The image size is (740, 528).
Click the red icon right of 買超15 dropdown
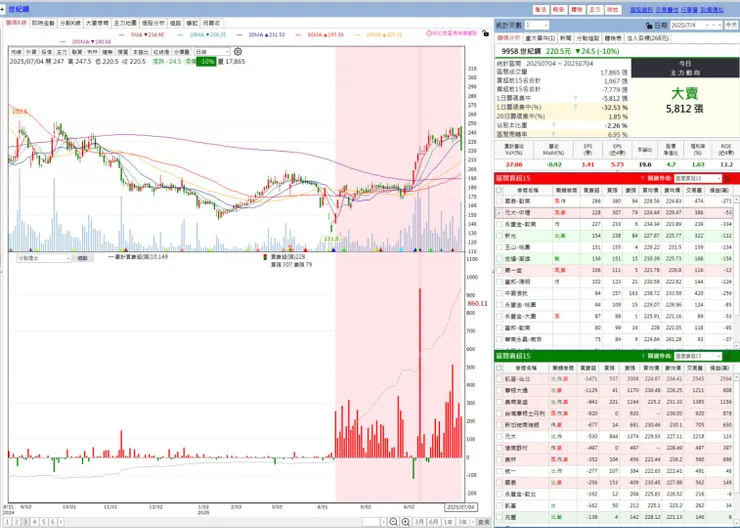tap(727, 178)
